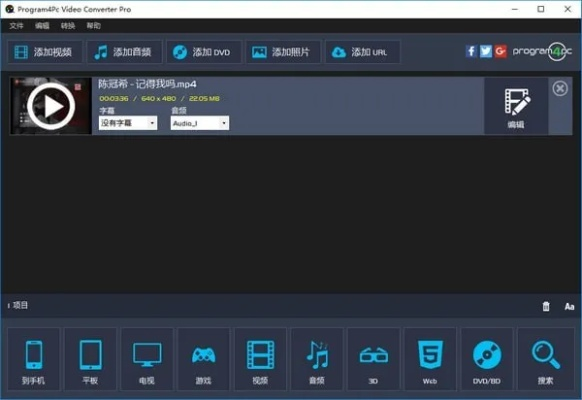Expand the 字幕 subtitle dropdown
This screenshot has height=400, width=582.
pyautogui.click(x=128, y=123)
